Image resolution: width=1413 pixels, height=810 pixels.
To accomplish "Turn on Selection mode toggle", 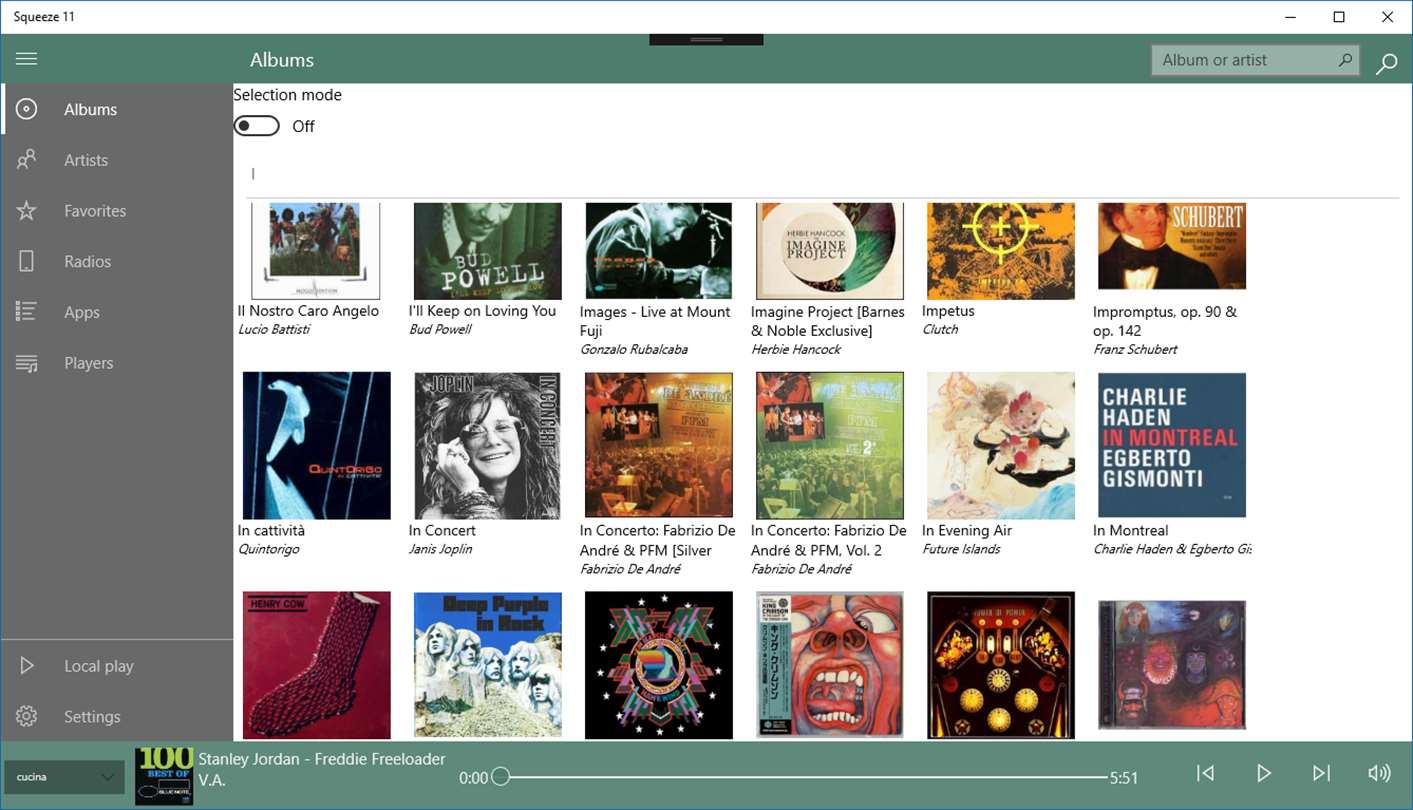I will (x=257, y=126).
